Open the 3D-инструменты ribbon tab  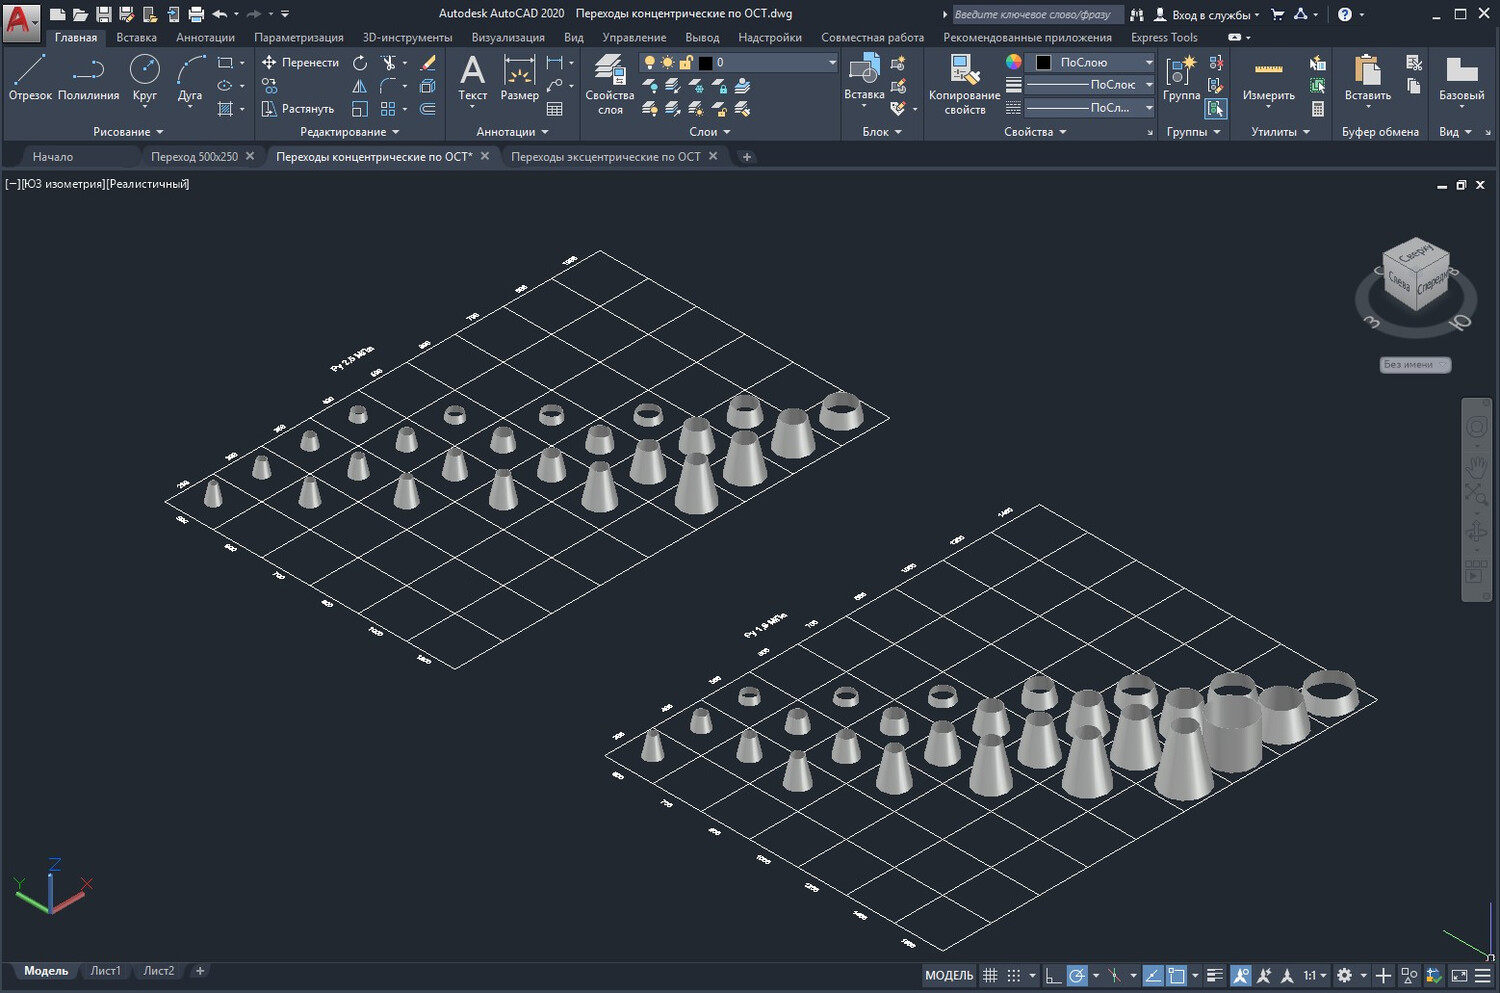(x=407, y=37)
